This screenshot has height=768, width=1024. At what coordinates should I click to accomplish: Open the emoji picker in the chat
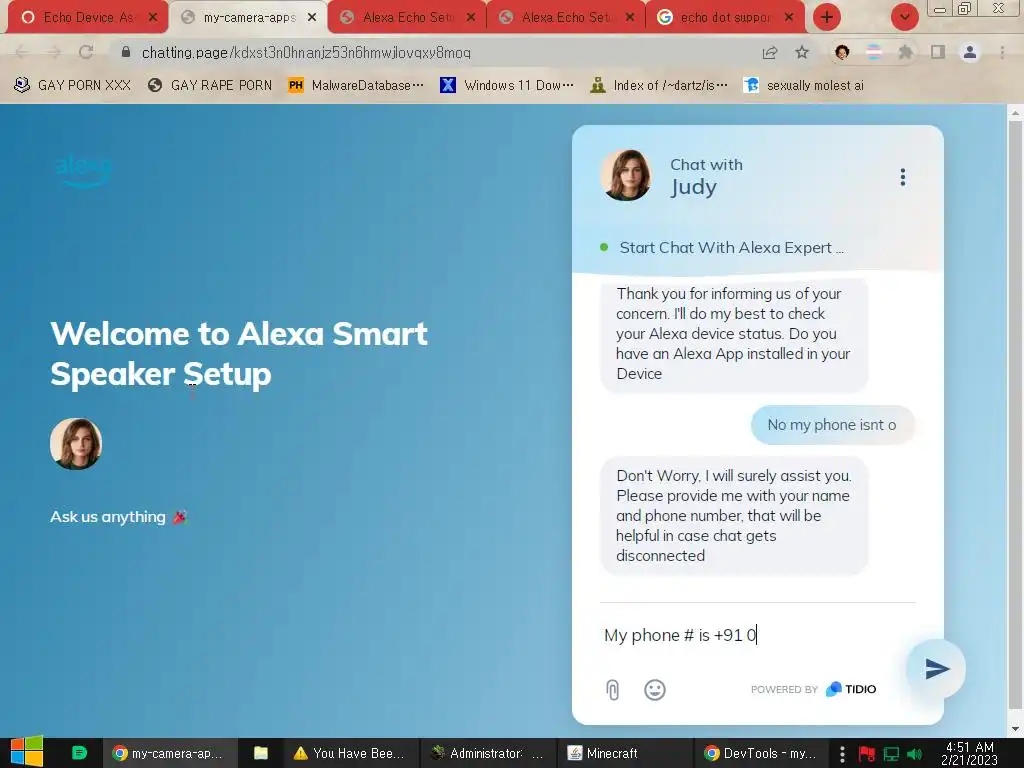tap(654, 690)
